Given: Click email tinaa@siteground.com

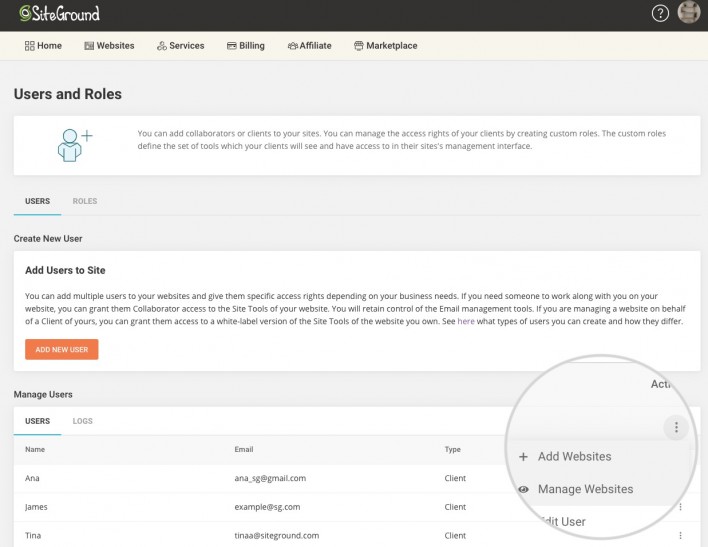Looking at the screenshot, I should pyautogui.click(x=277, y=535).
